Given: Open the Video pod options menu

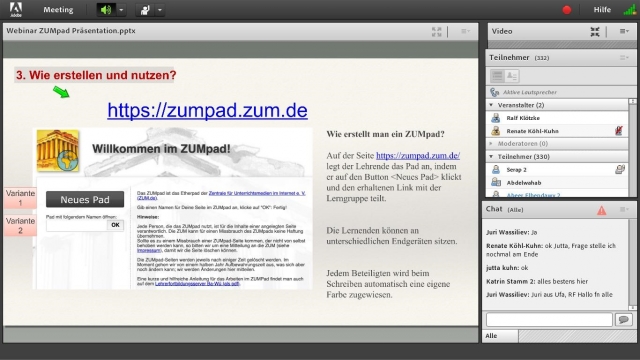Looking at the screenshot, I should tap(624, 31).
